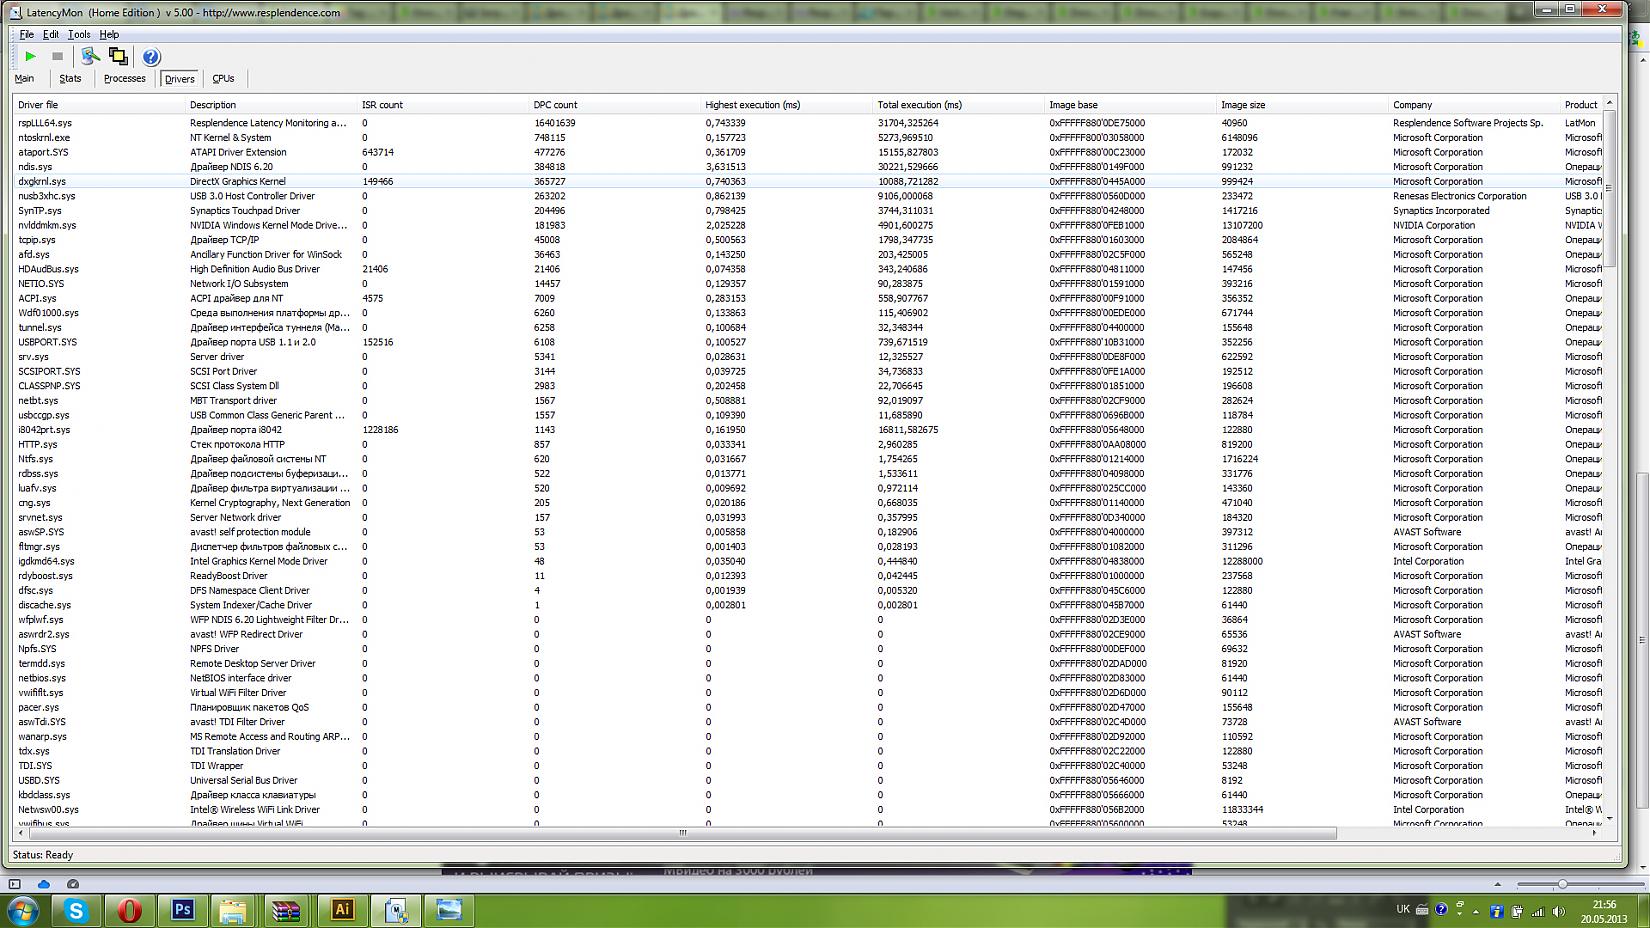The image size is (1650, 928).
Task: Click the yellow overlapping squares toolbar icon
Action: click(x=118, y=57)
